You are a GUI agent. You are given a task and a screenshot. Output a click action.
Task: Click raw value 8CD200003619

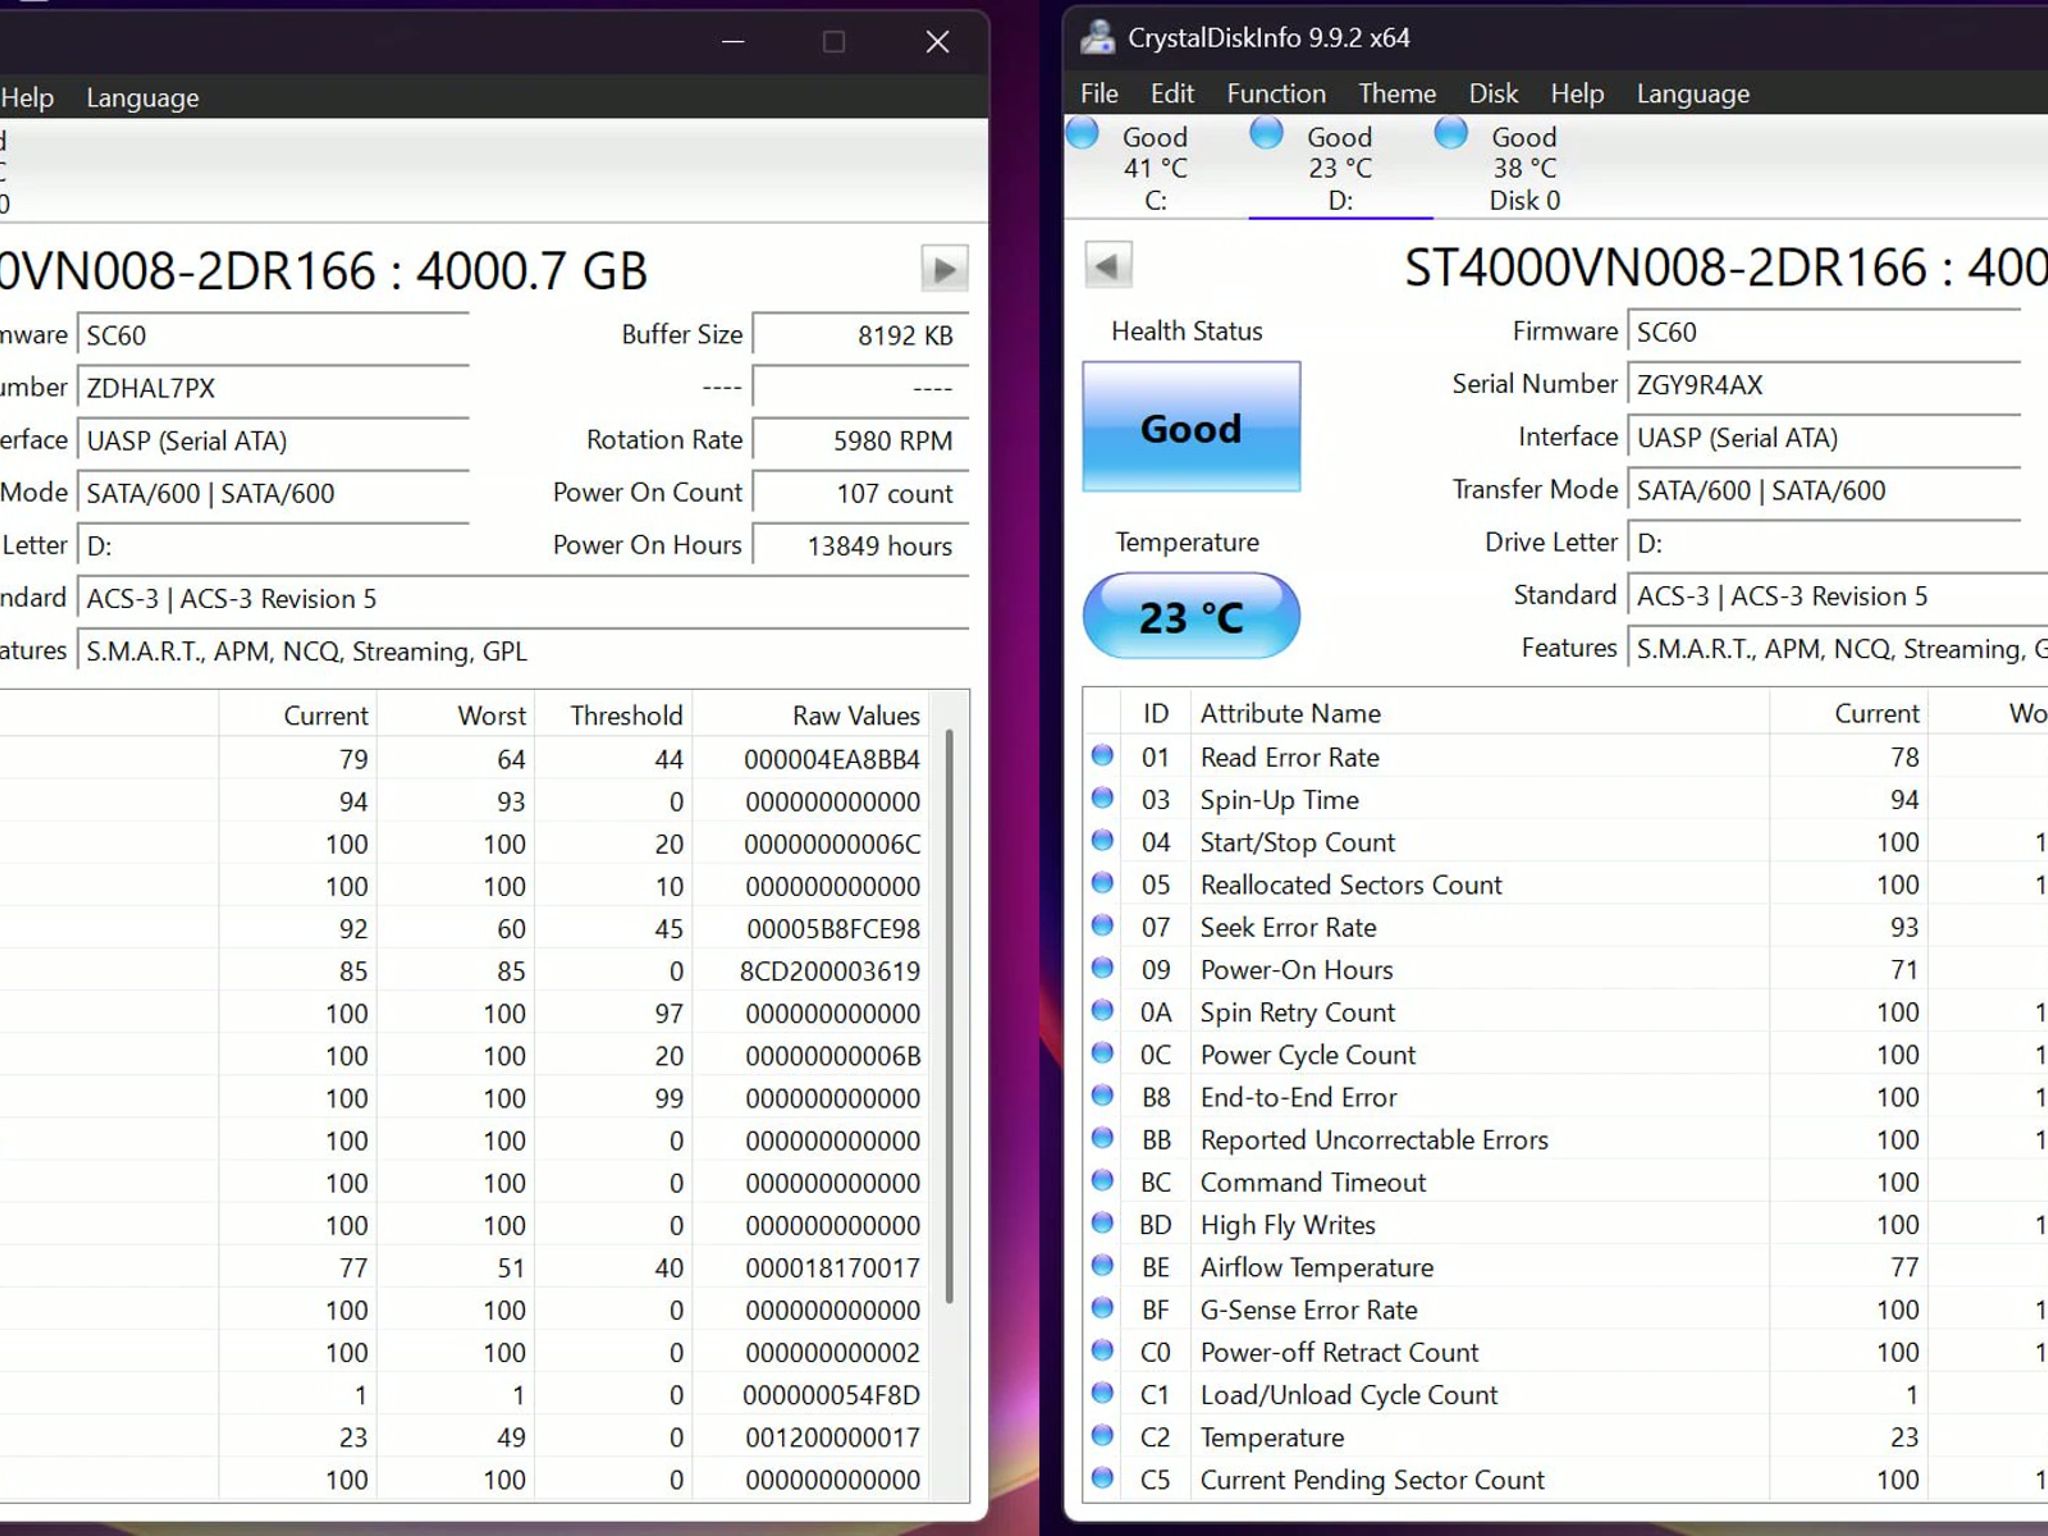point(829,971)
